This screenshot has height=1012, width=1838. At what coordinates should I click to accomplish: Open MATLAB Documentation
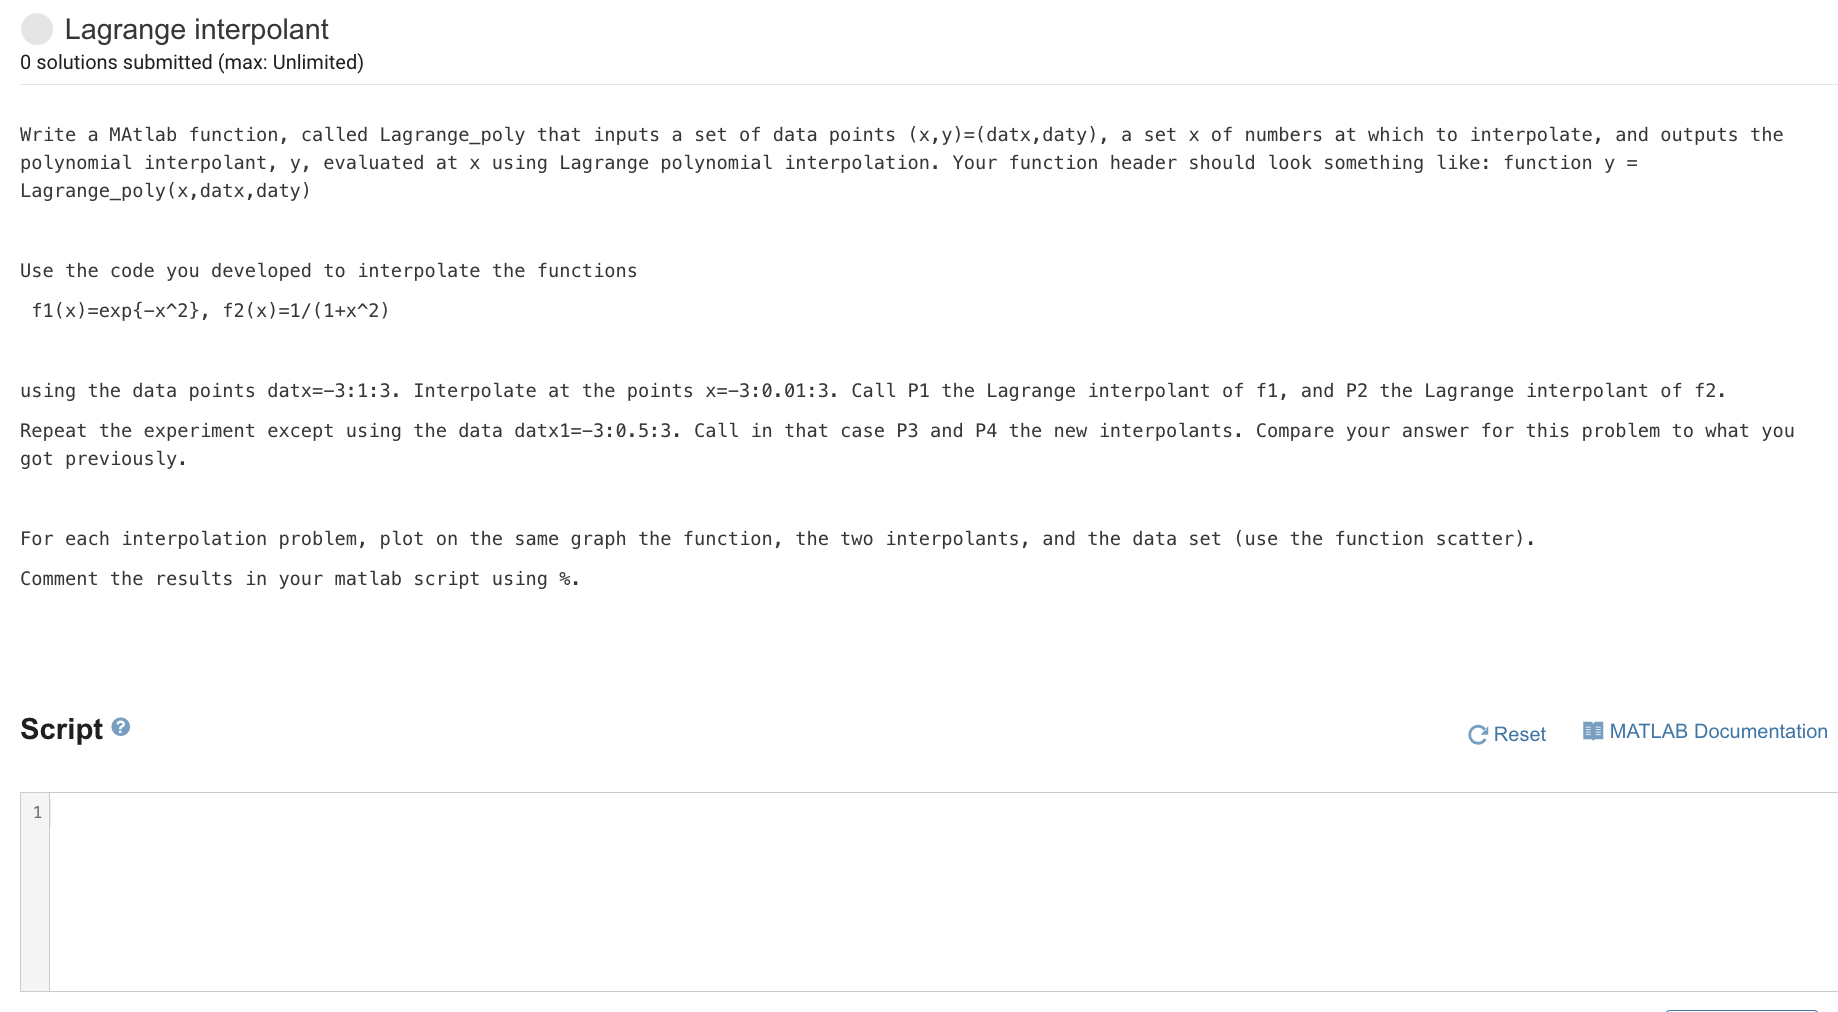[x=1717, y=731]
